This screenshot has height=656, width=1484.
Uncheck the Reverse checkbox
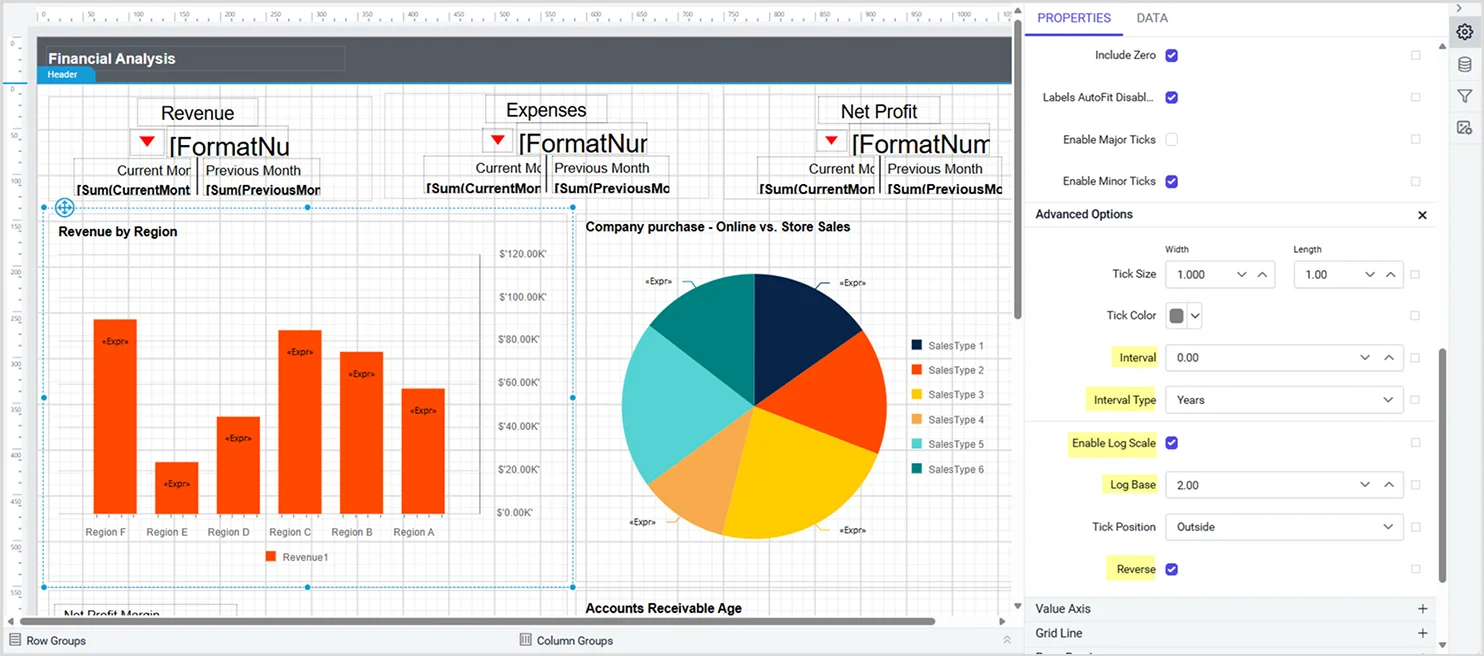(x=1172, y=568)
